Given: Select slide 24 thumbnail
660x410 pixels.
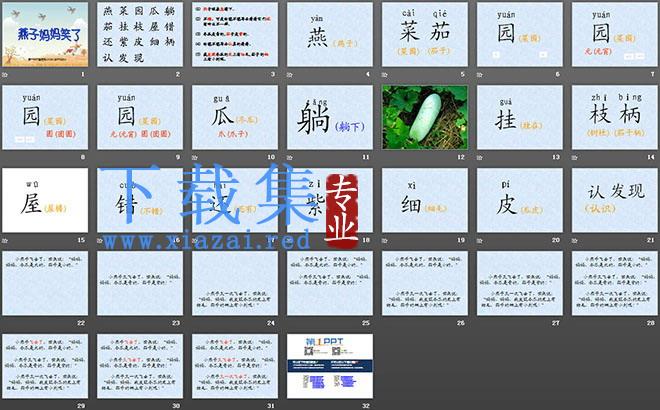Looking at the screenshot, I should pyautogui.click(x=235, y=283).
